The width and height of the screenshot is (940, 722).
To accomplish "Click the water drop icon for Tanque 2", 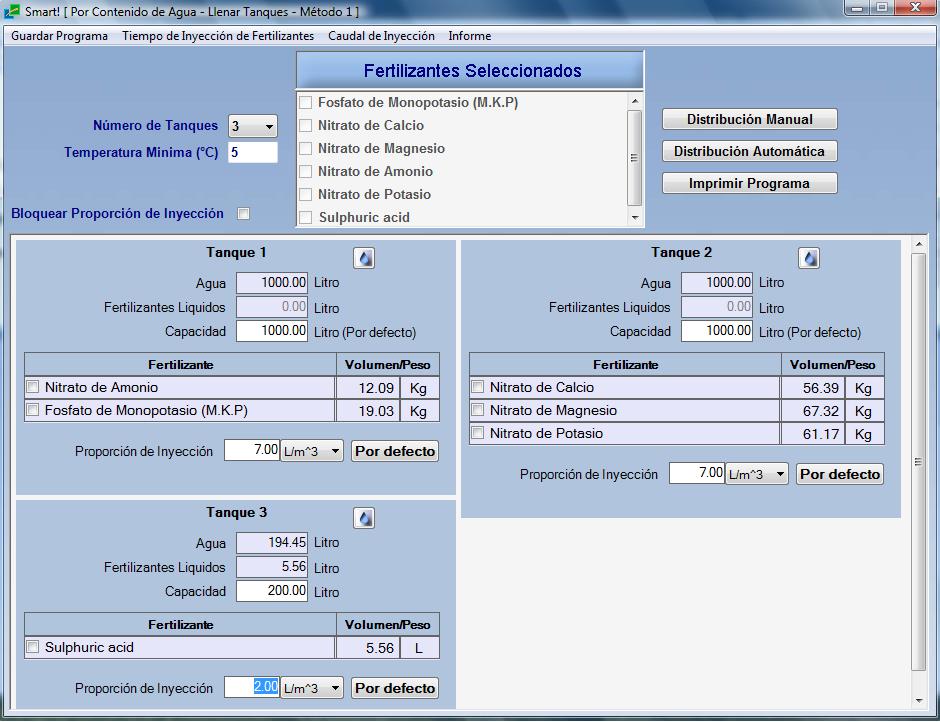I will click(809, 258).
